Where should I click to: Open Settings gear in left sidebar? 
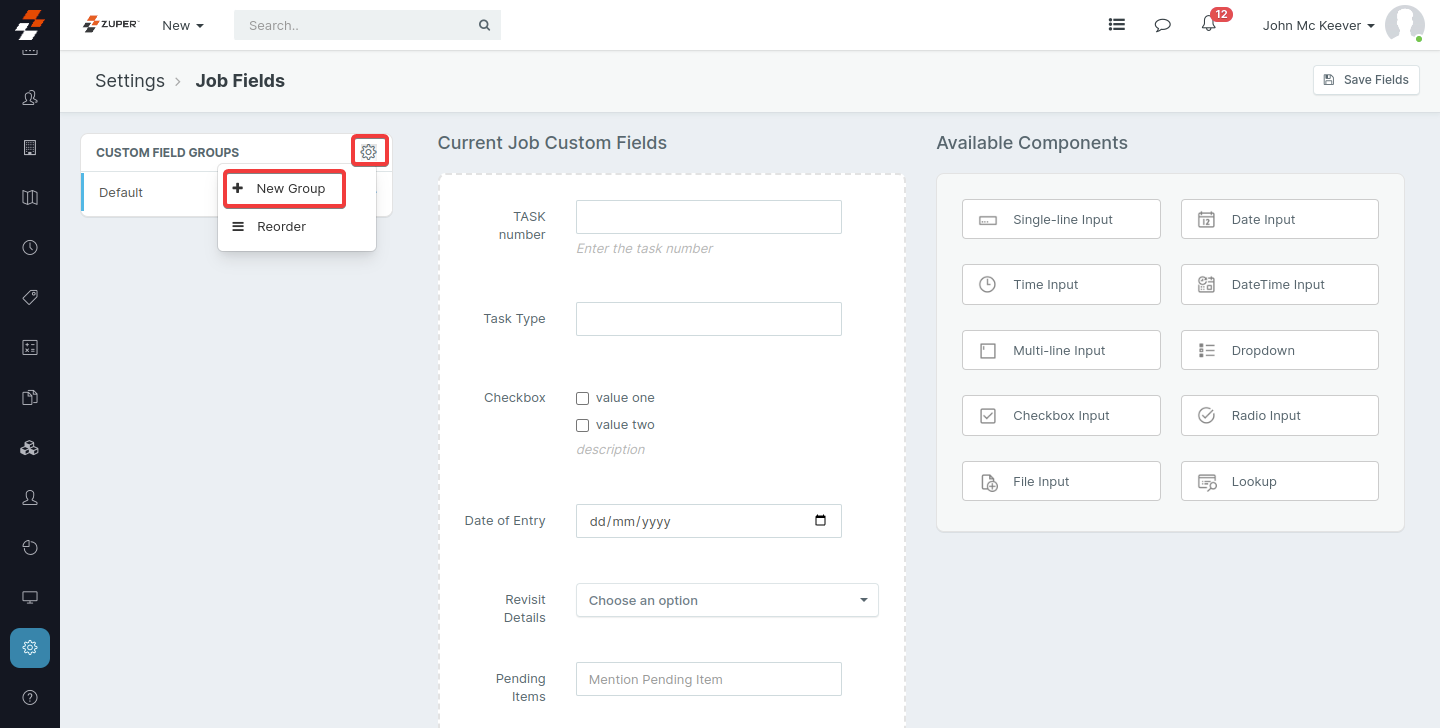tap(30, 647)
